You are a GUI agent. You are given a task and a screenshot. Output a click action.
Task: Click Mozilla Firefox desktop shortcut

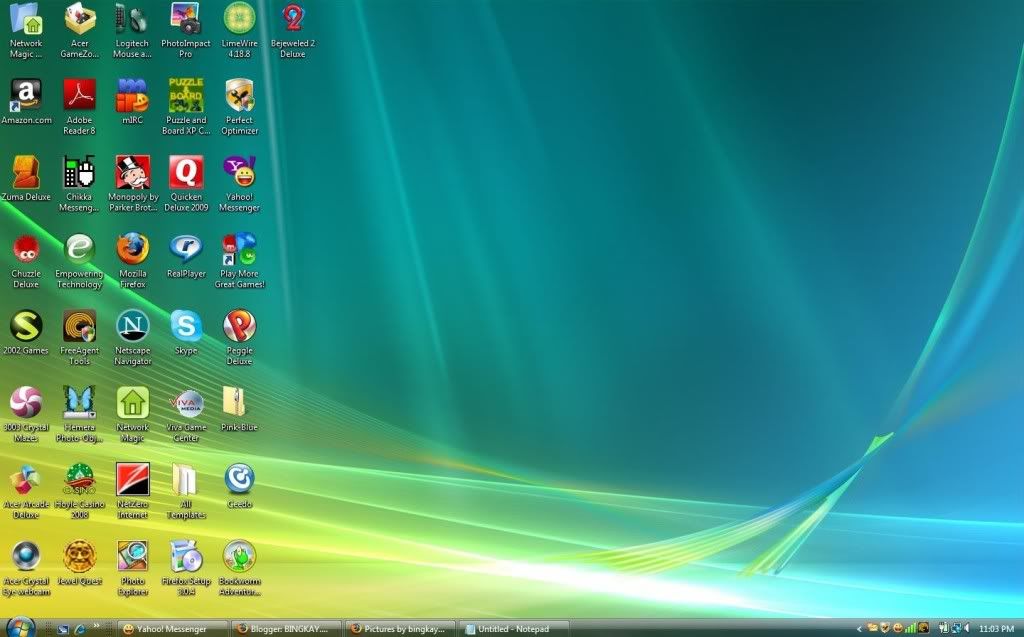click(133, 261)
